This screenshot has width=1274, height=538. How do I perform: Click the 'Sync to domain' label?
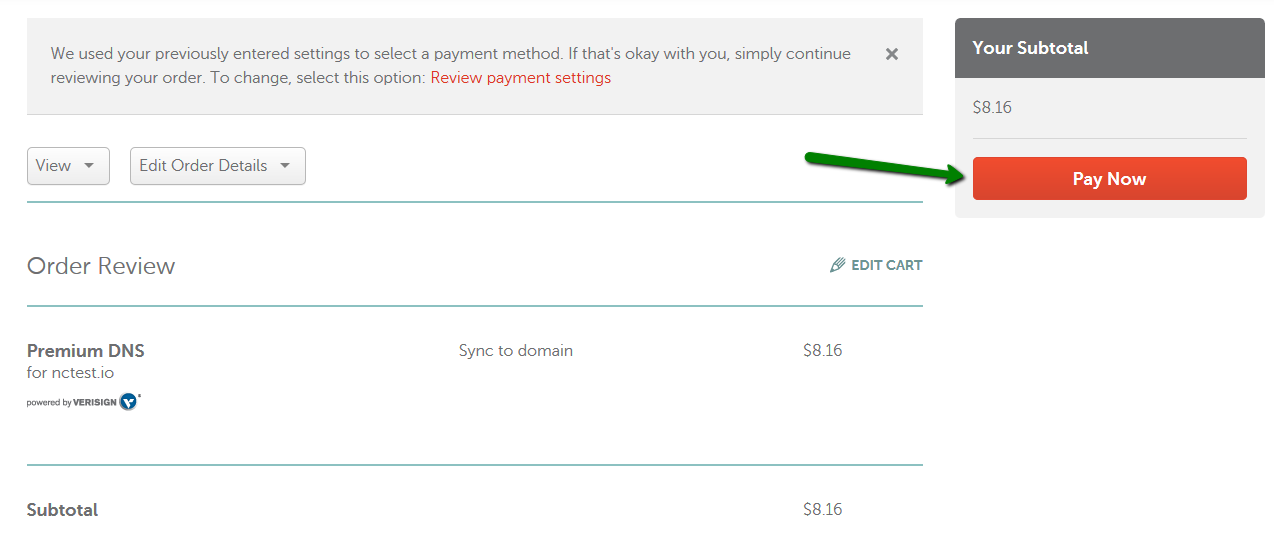[516, 351]
